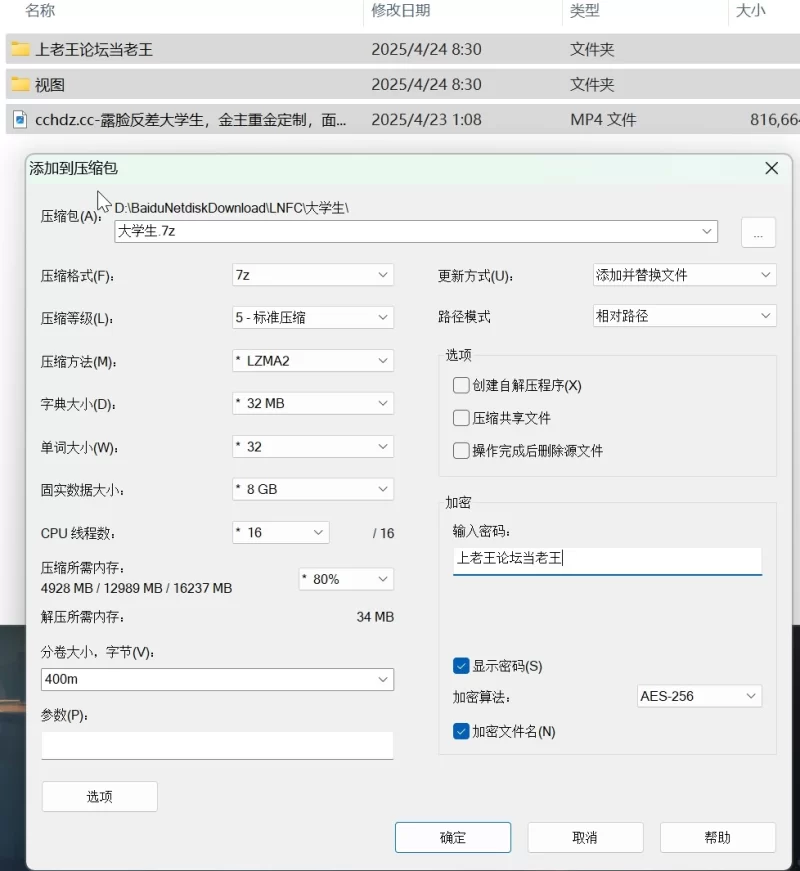Click the MP4 文件 type cell
800x871 pixels.
click(603, 119)
